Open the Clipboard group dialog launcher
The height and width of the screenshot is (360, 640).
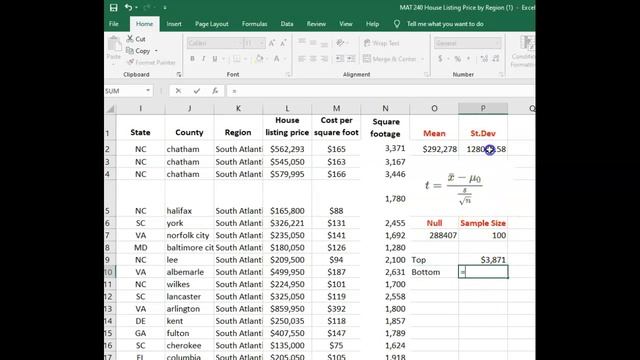(x=179, y=75)
